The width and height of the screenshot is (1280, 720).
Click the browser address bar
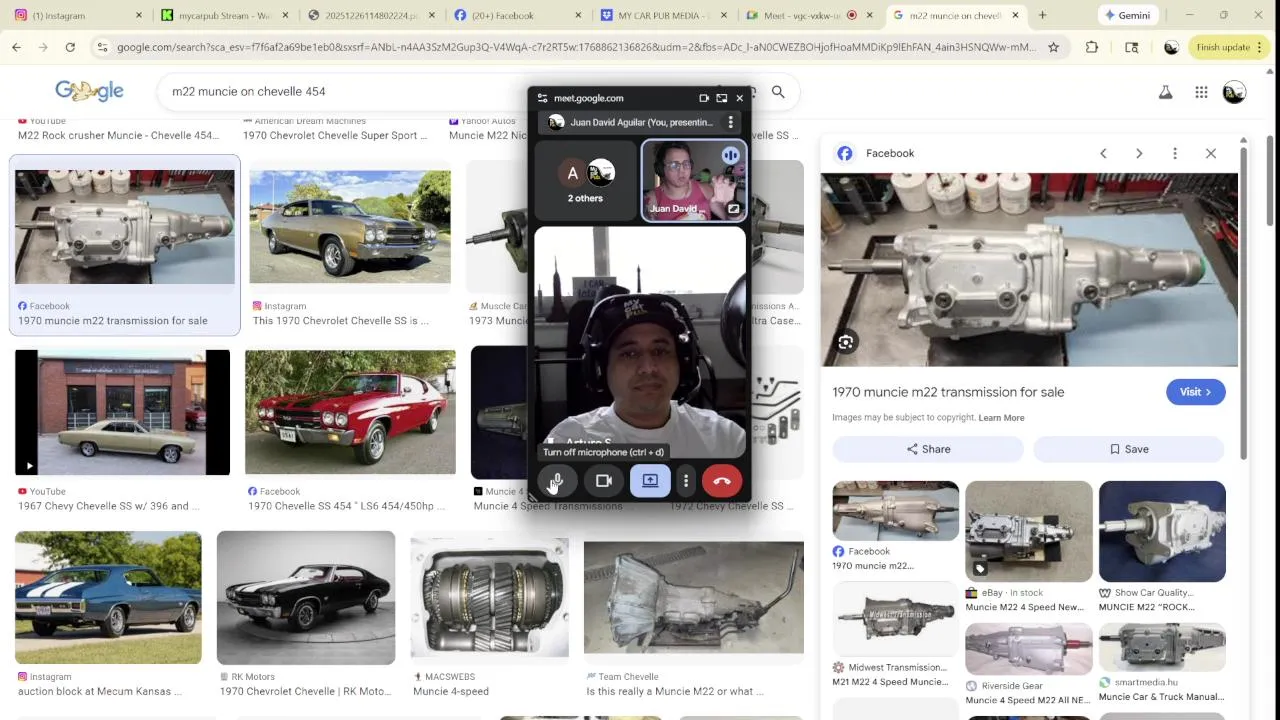pyautogui.click(x=575, y=47)
